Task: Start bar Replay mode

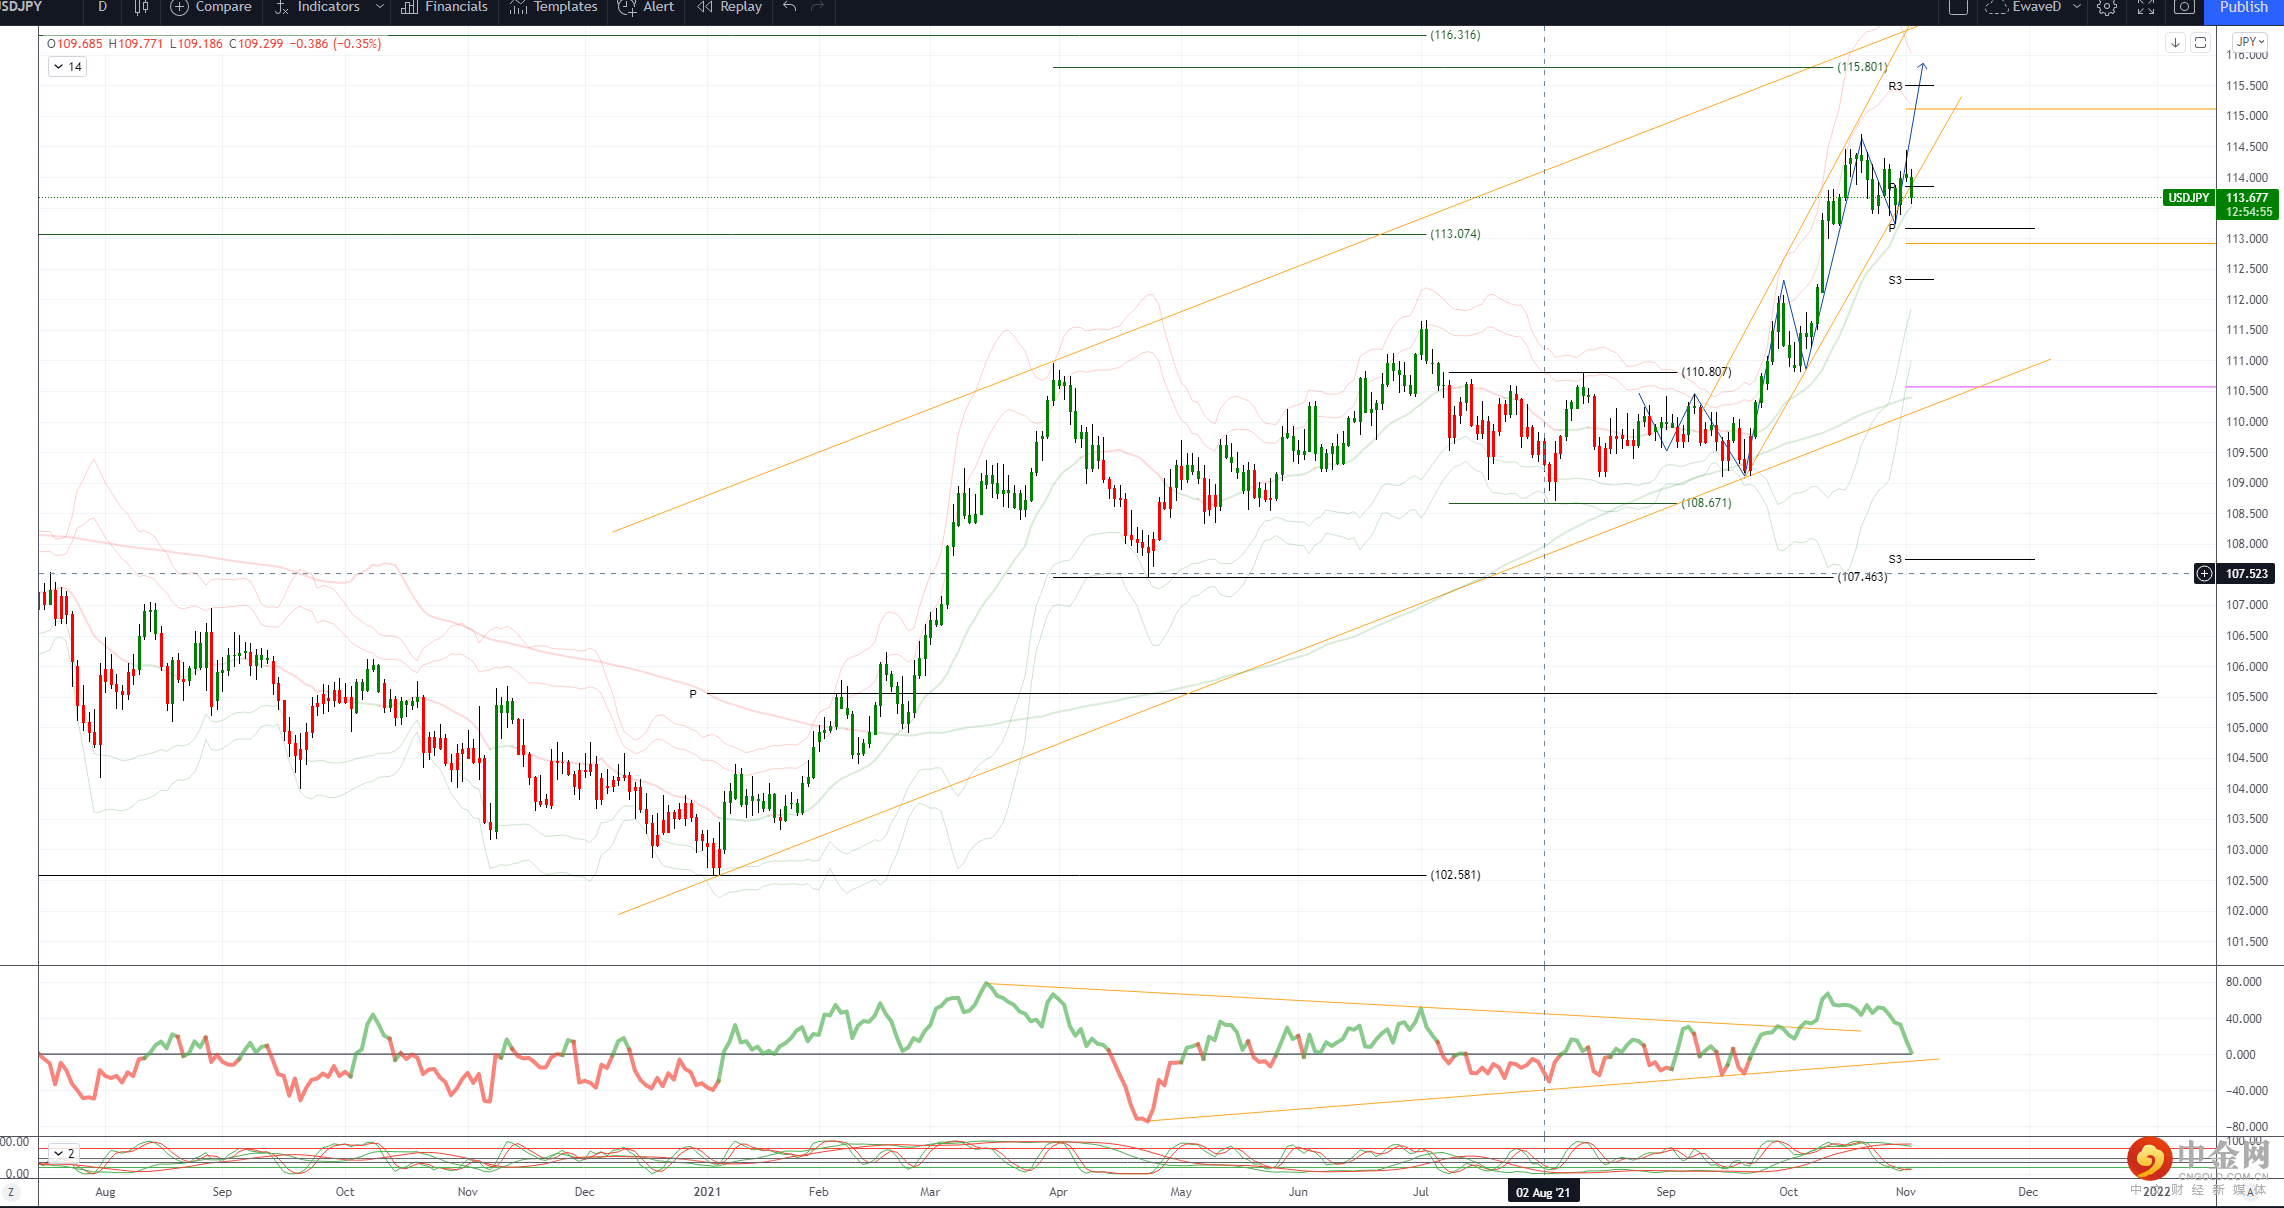Action: [729, 7]
